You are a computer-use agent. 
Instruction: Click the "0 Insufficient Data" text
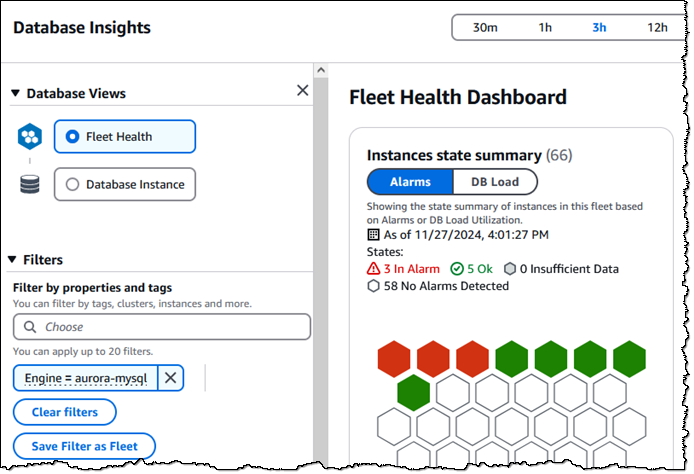[x=569, y=269]
